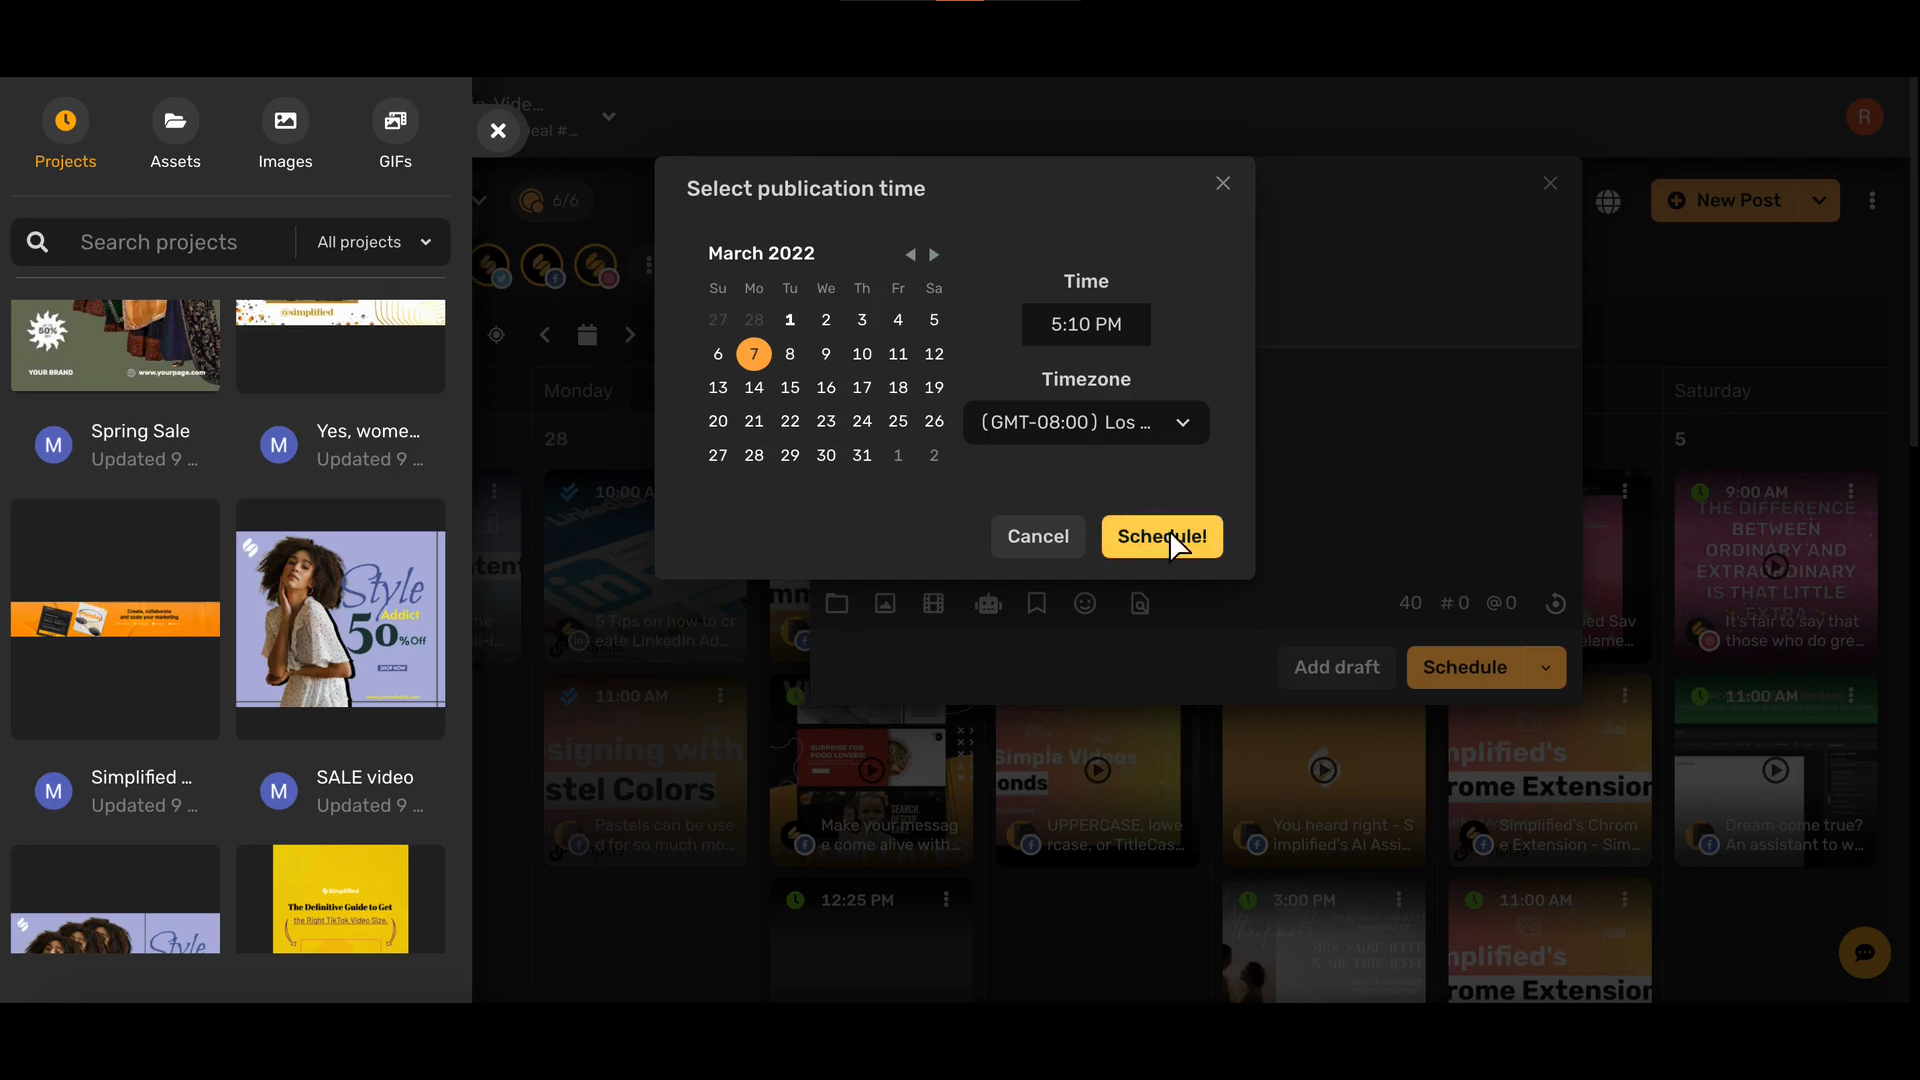Click the next week chevron in planner
1920x1080 pixels.
pyautogui.click(x=630, y=335)
